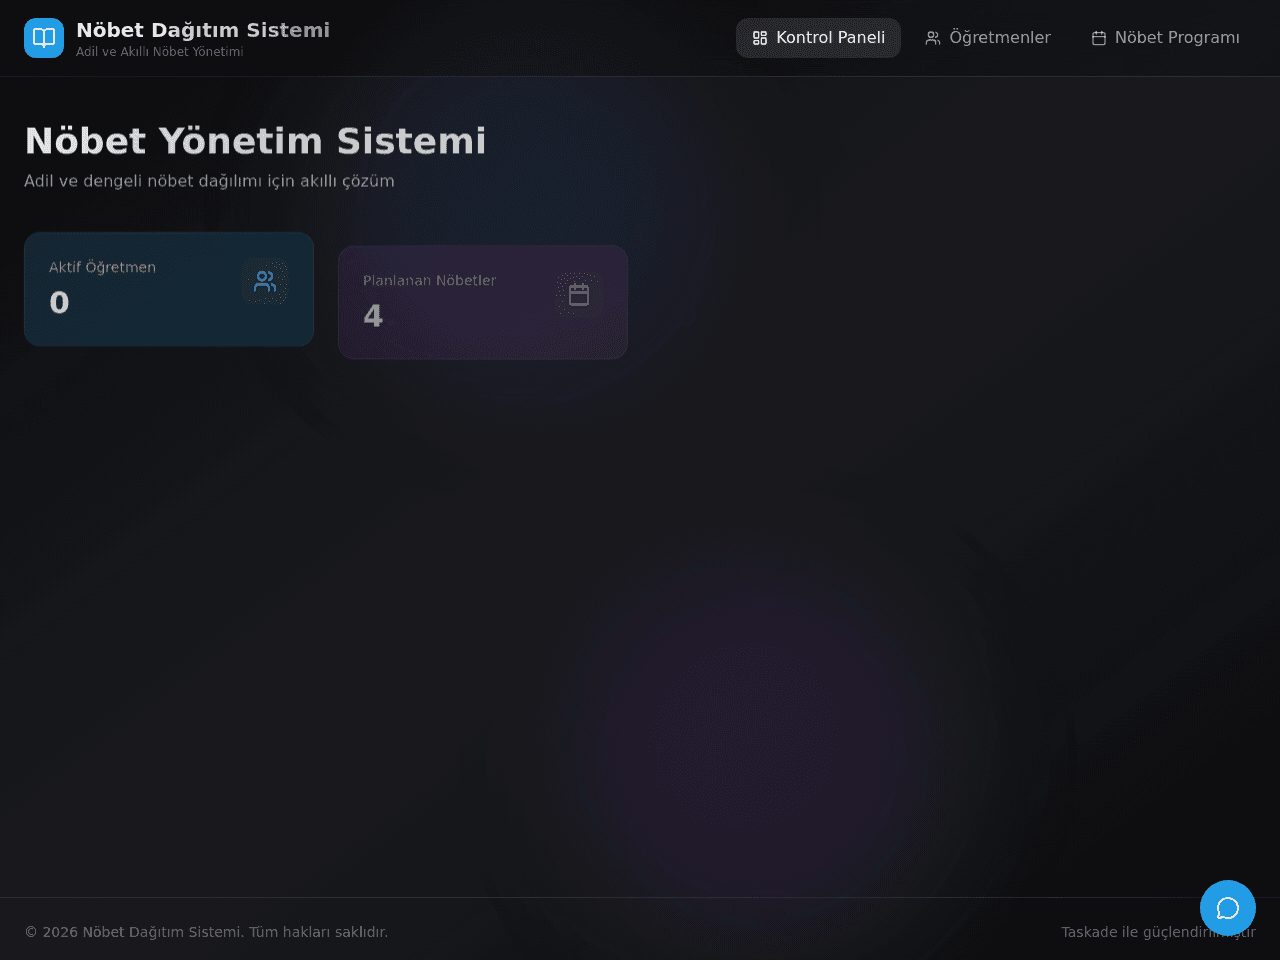
Task: Switch to the Öğretmenler tab
Action: tap(988, 38)
